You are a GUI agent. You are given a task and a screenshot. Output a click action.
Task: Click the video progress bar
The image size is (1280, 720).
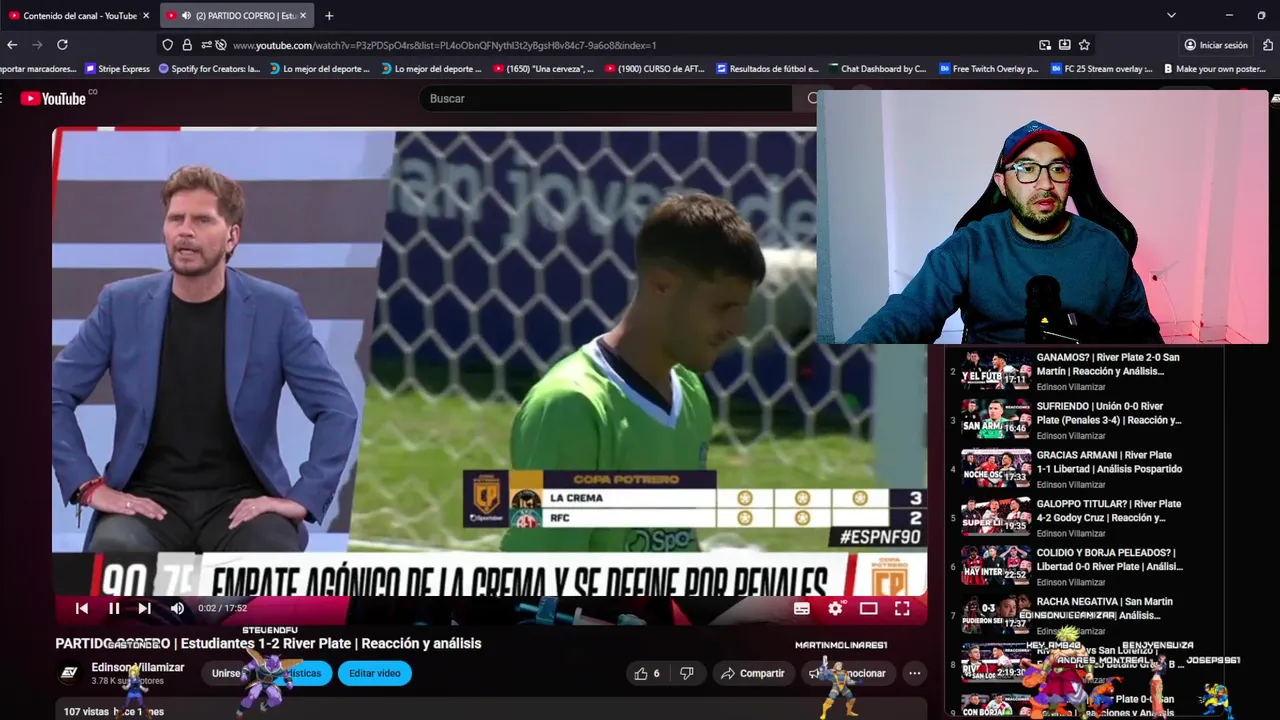click(x=490, y=595)
